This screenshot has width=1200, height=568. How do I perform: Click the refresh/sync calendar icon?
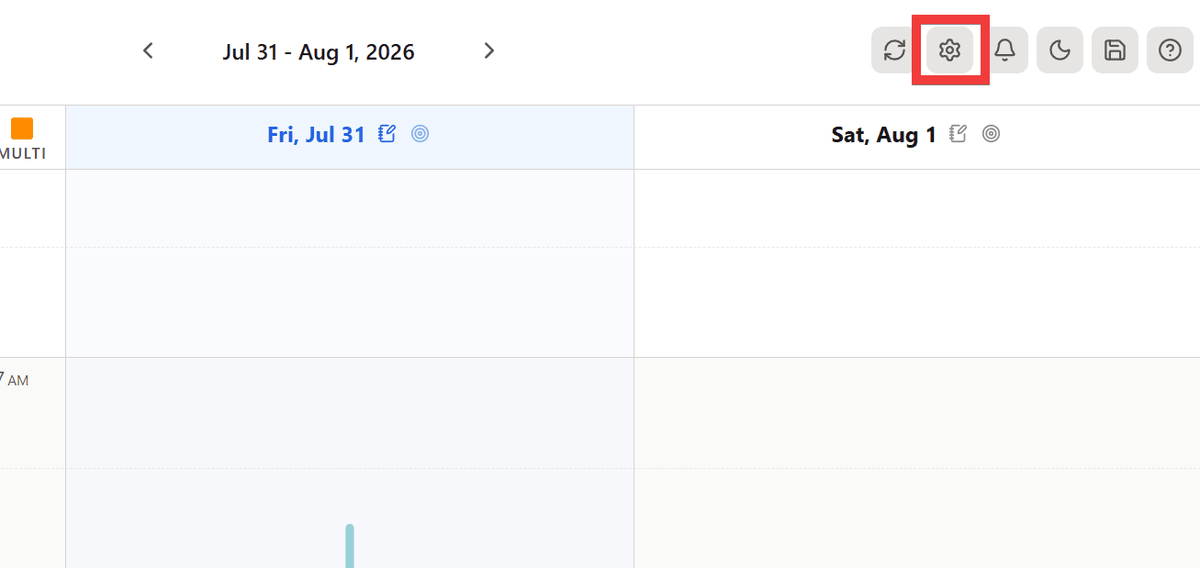click(895, 51)
